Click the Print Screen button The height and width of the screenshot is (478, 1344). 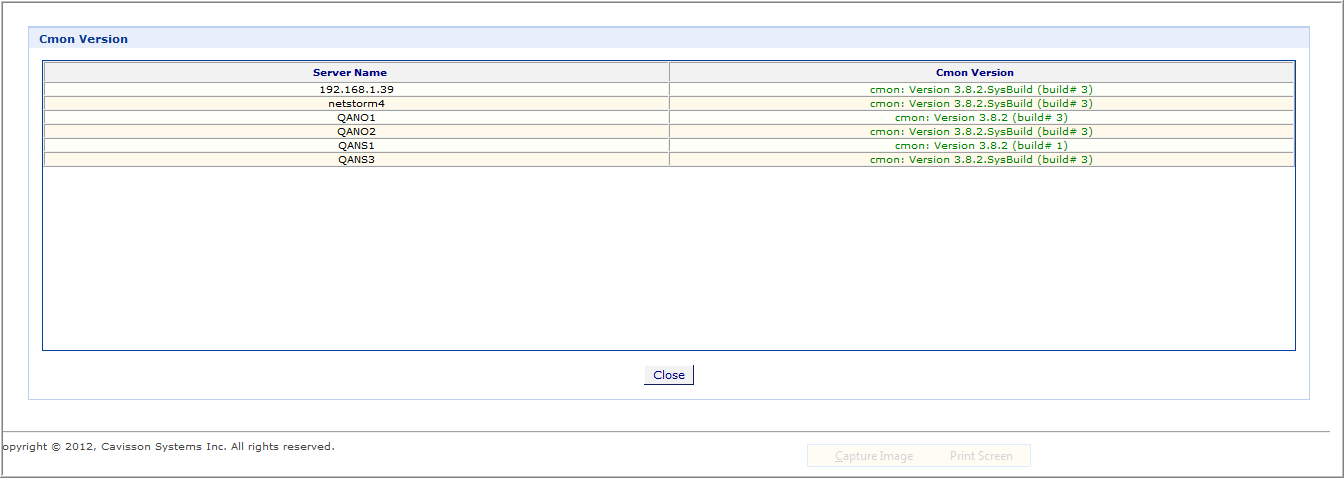(981, 456)
